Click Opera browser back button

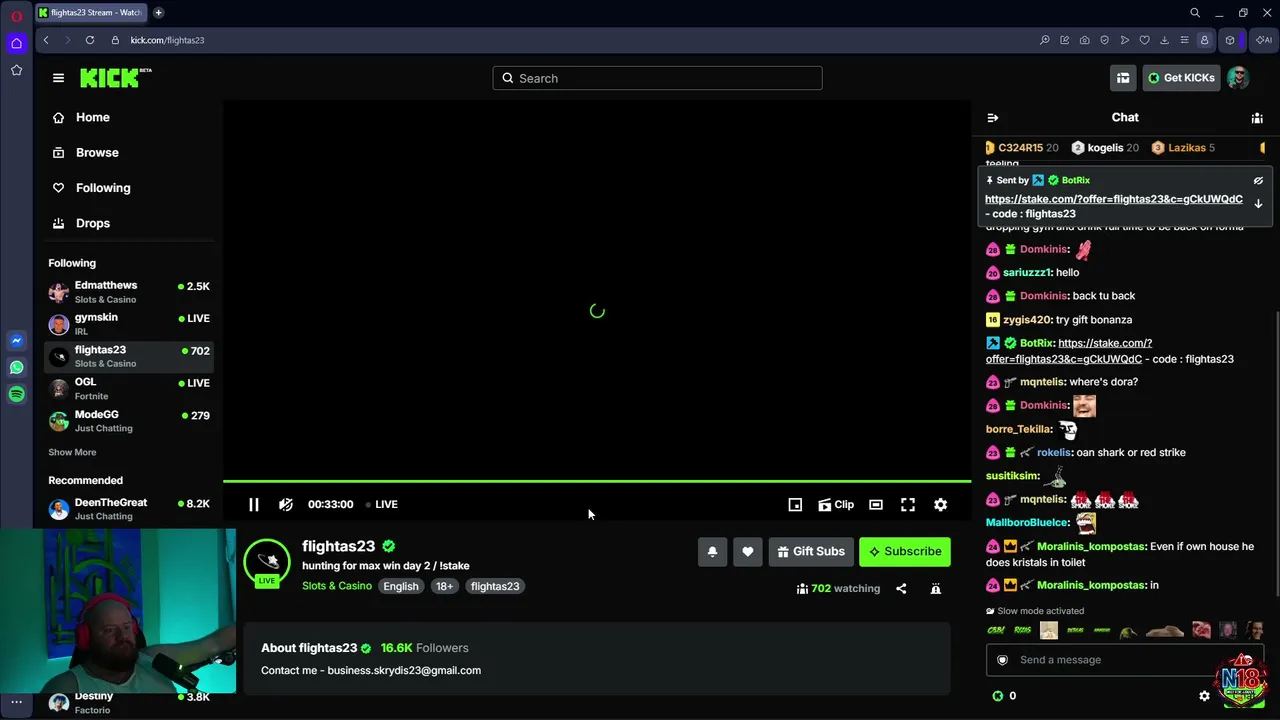(46, 40)
